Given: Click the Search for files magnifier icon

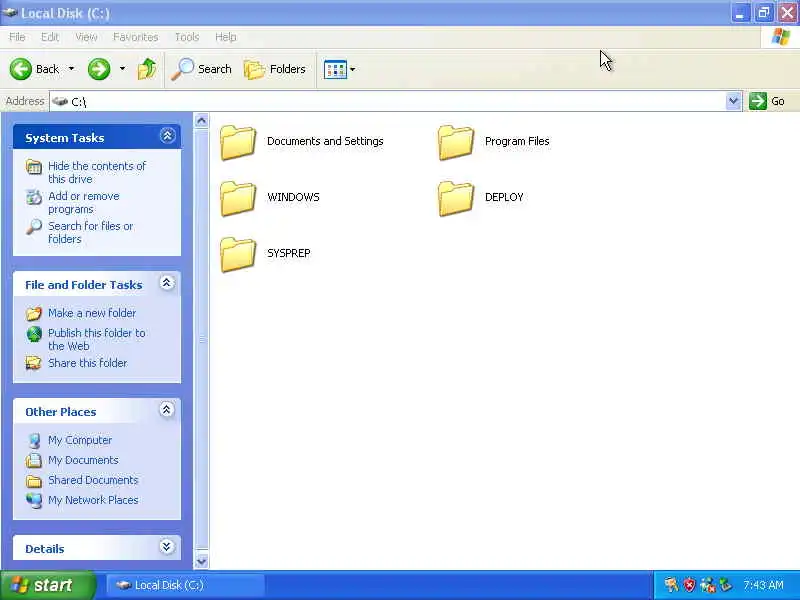Looking at the screenshot, I should click(34, 227).
